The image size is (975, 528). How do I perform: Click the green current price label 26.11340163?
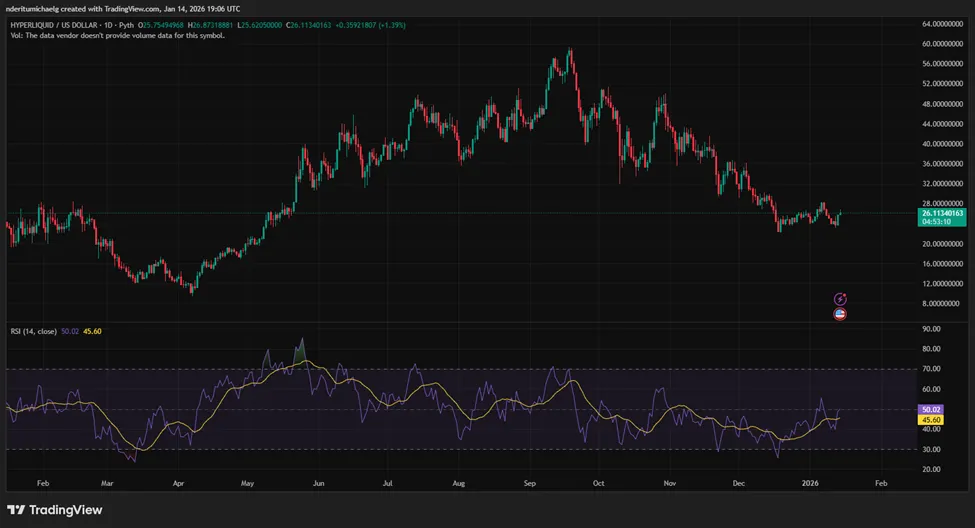coord(940,213)
